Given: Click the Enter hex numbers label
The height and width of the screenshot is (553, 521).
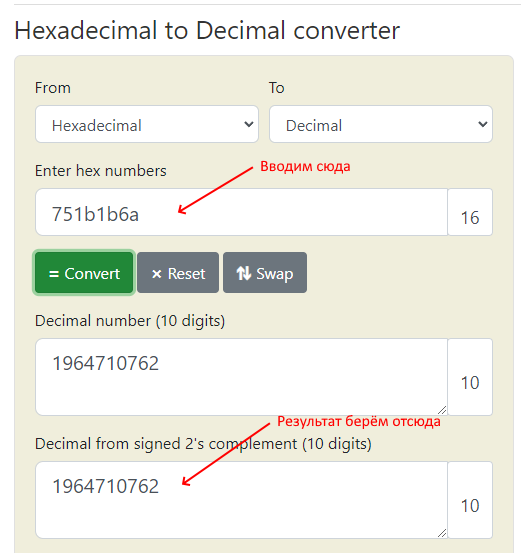Looking at the screenshot, I should click(101, 171).
